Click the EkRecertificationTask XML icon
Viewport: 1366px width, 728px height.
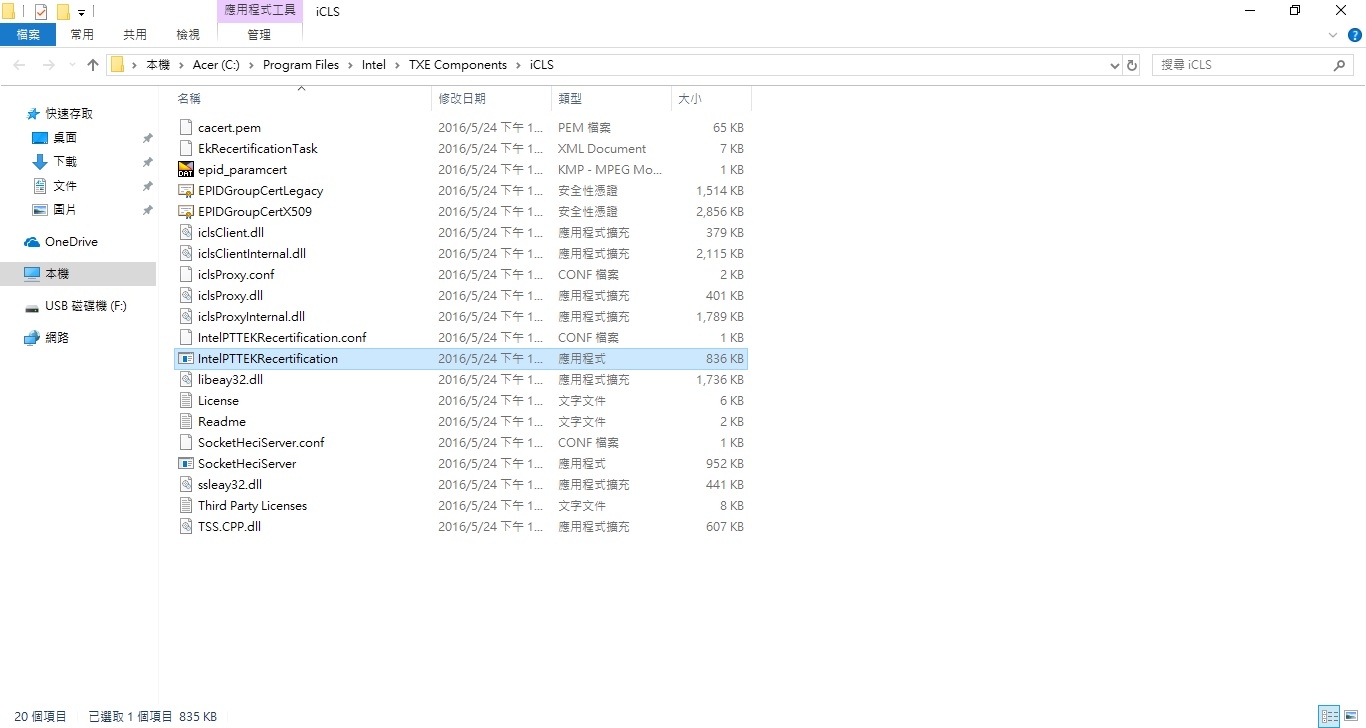pyautogui.click(x=185, y=148)
